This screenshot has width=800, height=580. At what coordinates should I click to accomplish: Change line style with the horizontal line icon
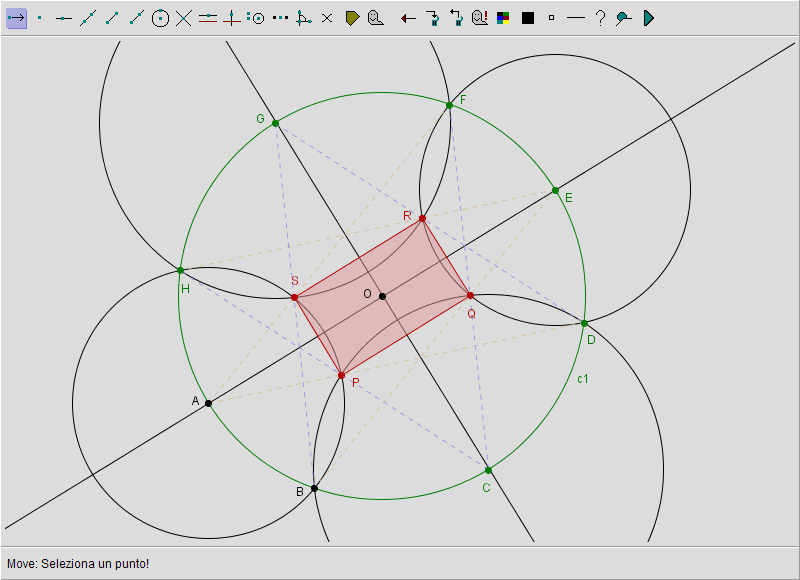tap(576, 18)
